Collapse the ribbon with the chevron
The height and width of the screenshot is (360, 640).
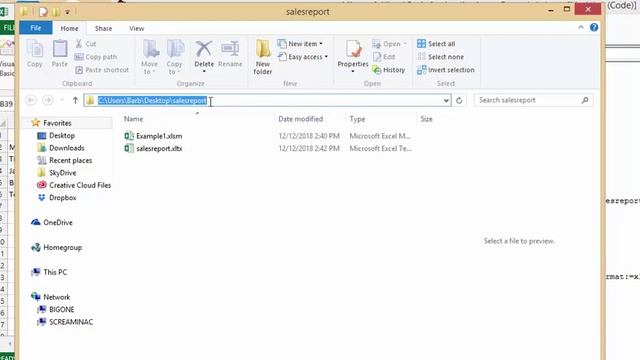click(581, 27)
